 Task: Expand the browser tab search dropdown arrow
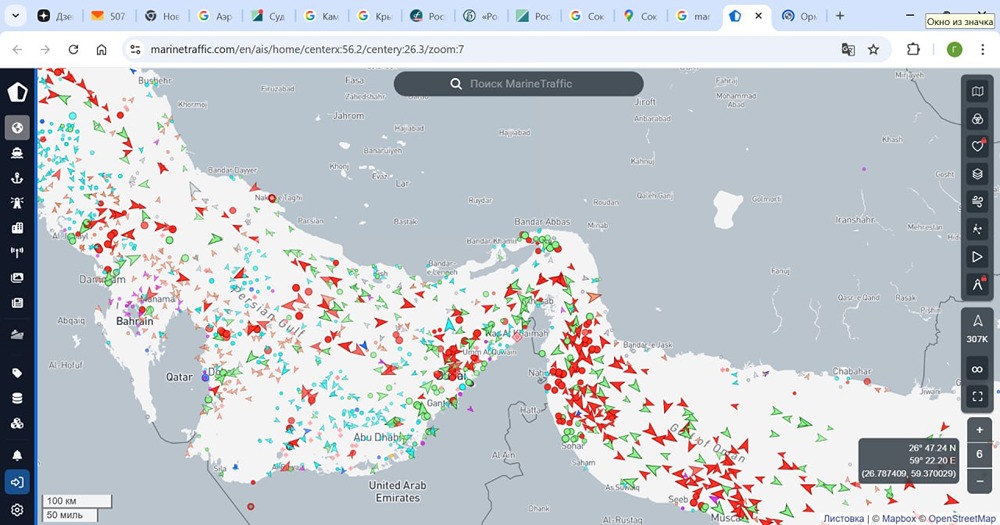[x=16, y=17]
